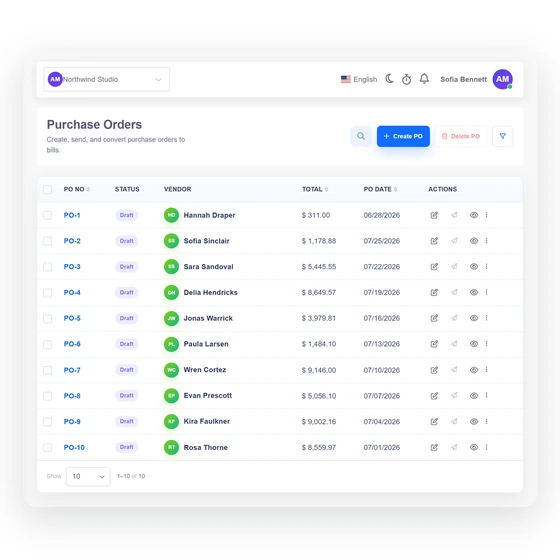Send PO-3 to Sara Sandoval
This screenshot has width=560, height=560.
click(454, 266)
